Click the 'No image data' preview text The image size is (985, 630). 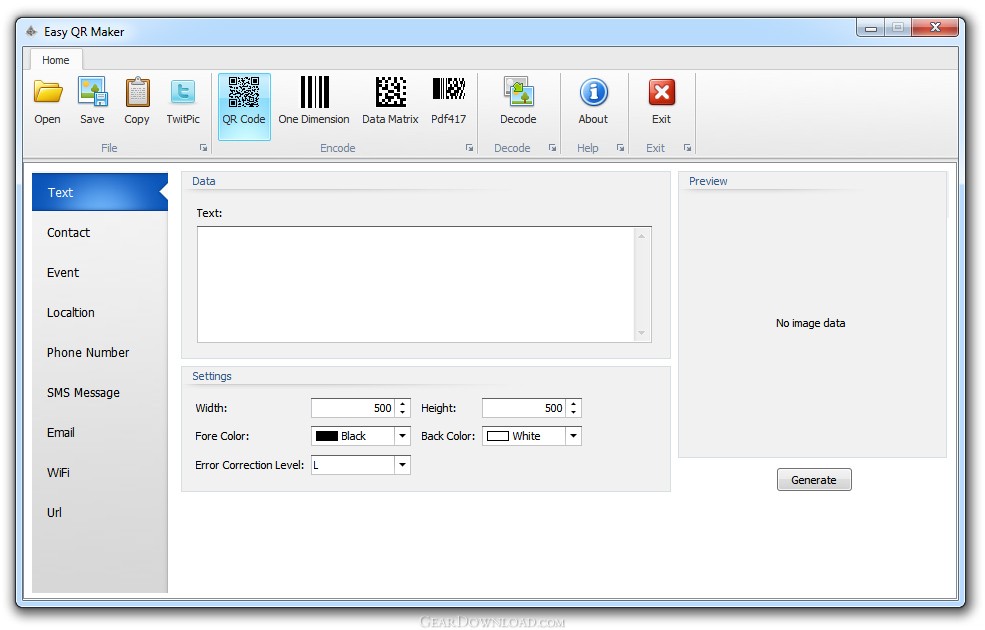(810, 323)
